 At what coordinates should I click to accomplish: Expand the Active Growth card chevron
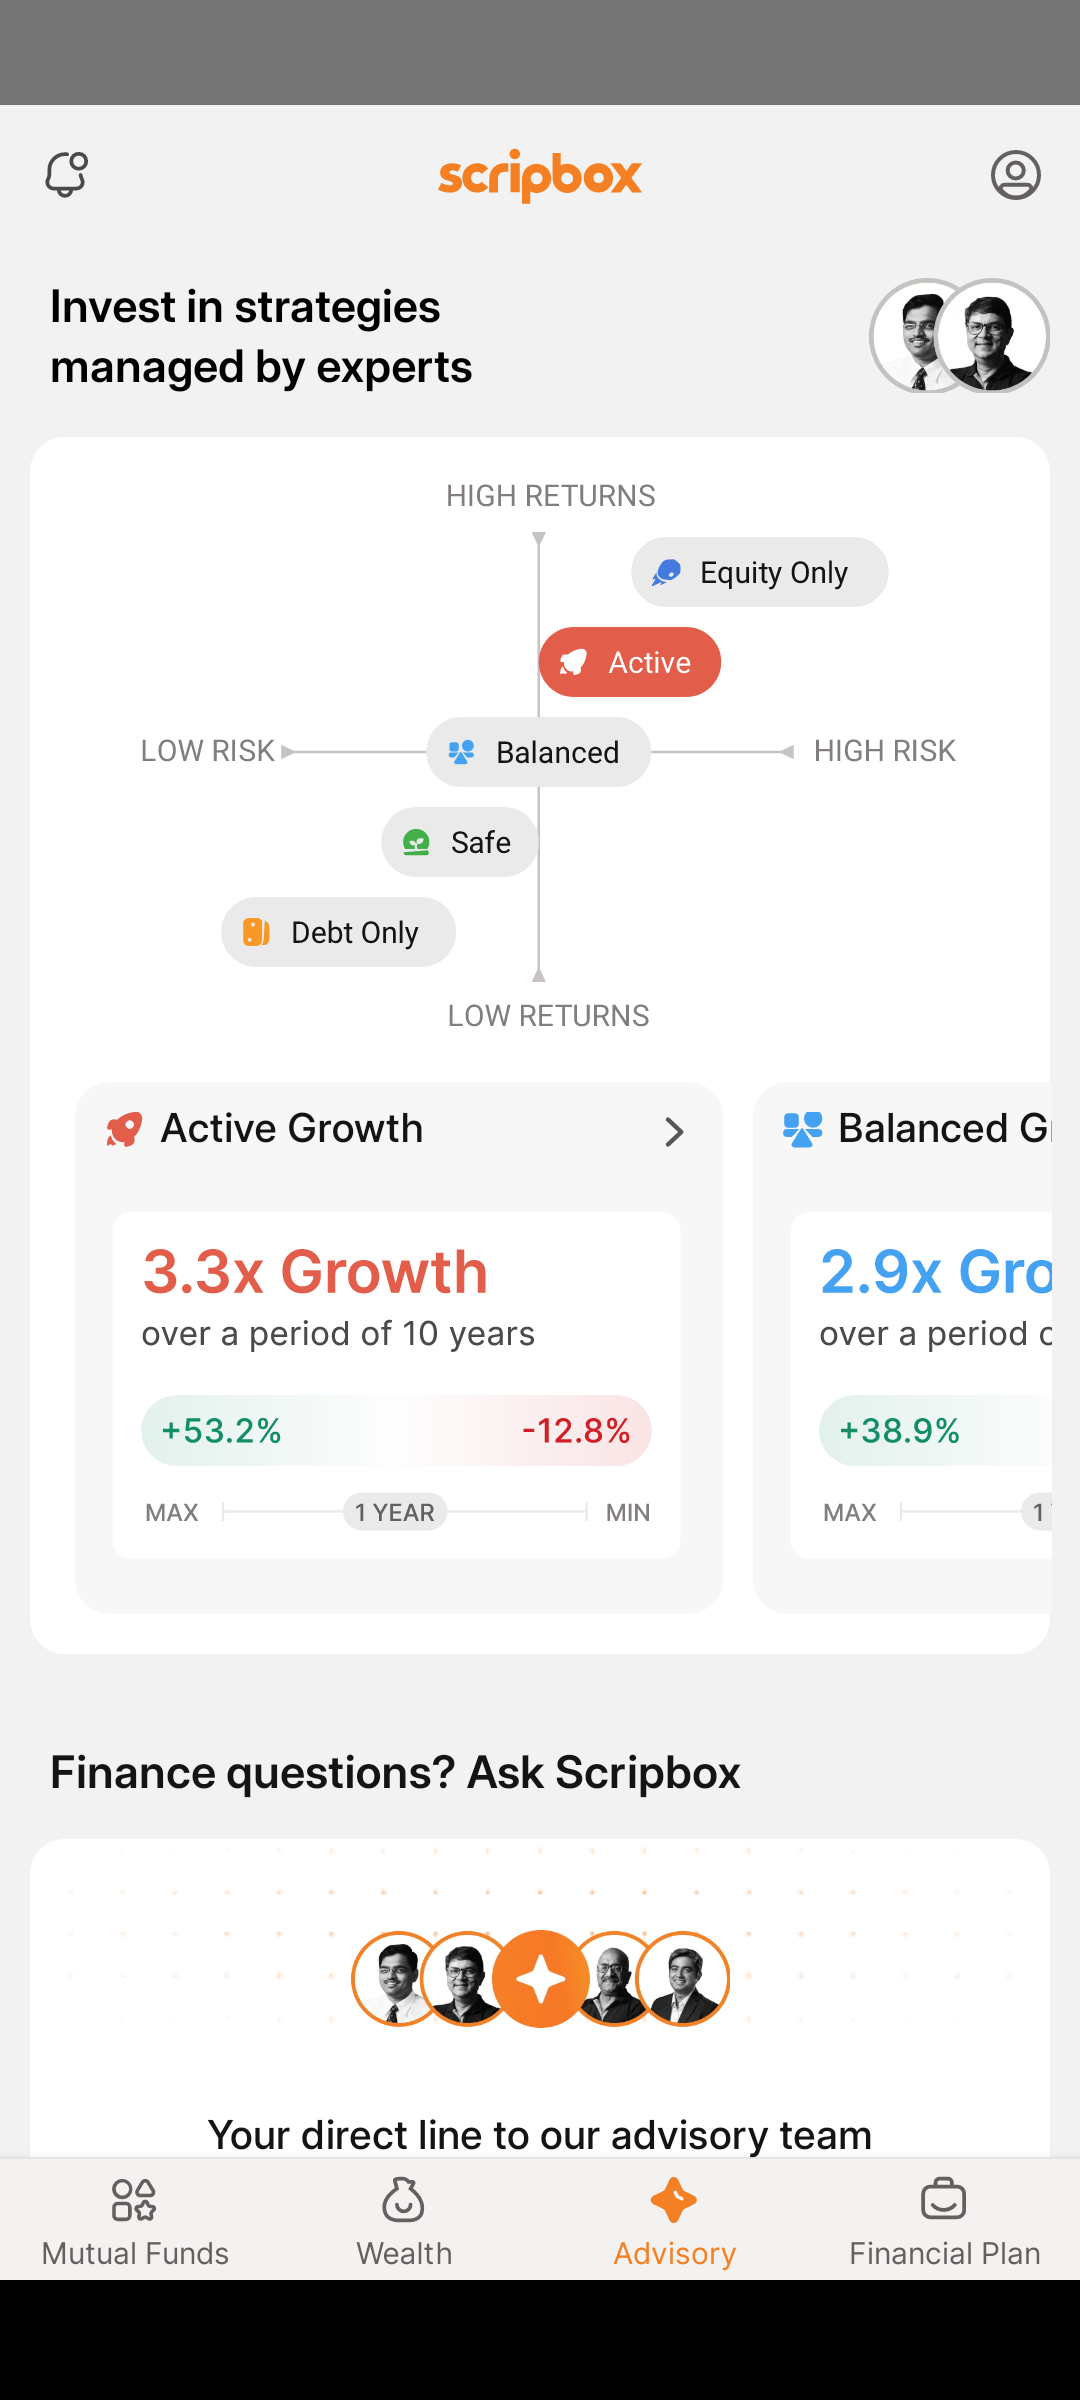coord(674,1131)
